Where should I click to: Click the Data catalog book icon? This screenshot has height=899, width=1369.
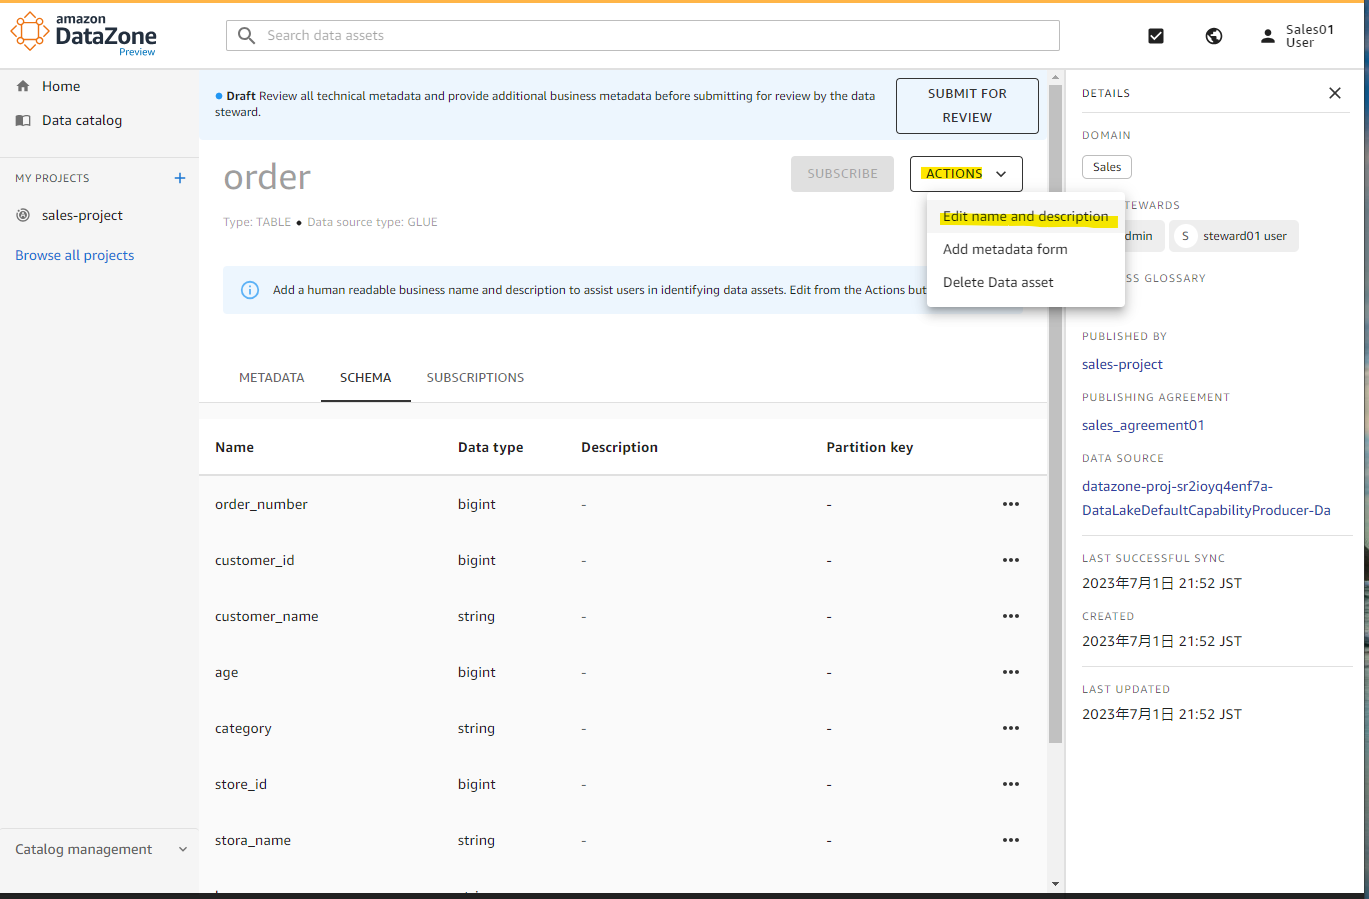point(23,120)
